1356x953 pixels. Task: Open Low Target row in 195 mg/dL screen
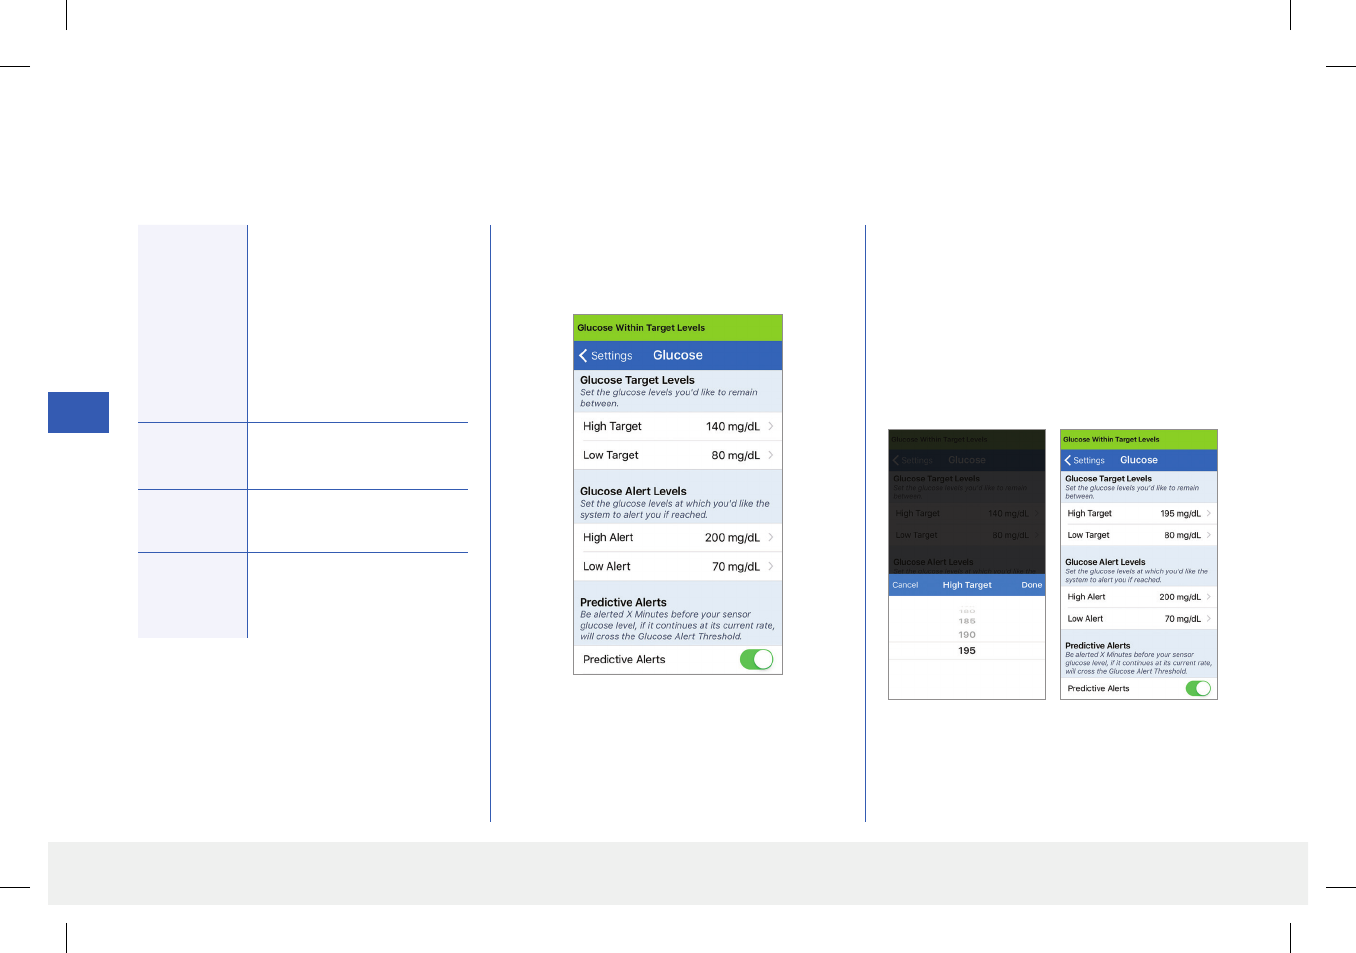coord(1139,535)
